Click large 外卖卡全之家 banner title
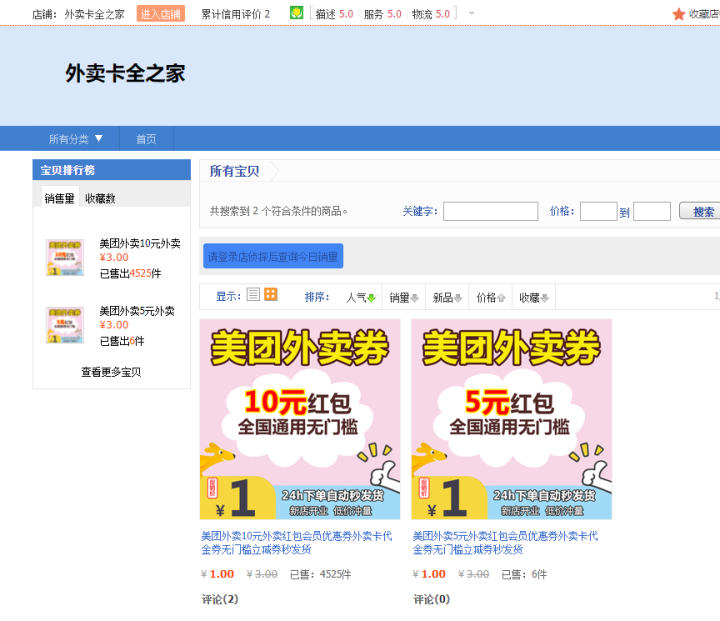The width and height of the screenshot is (720, 621). (125, 73)
